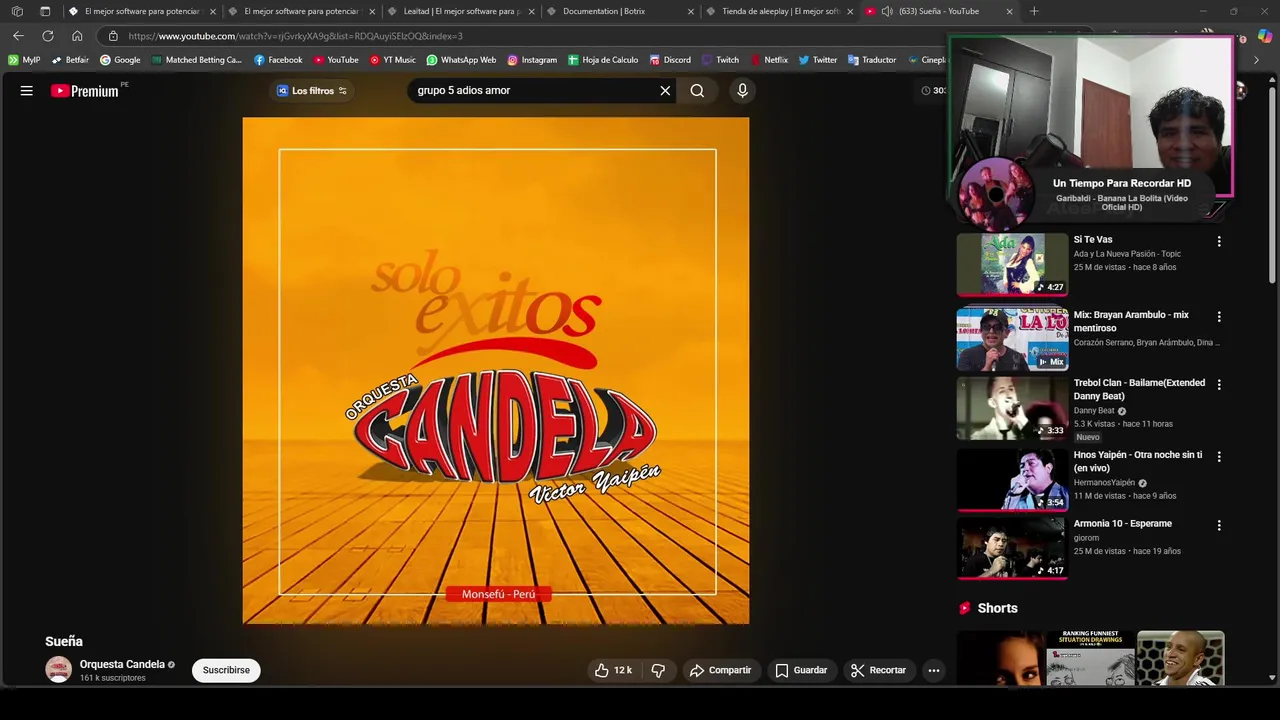Play the Bryan Arambulo mix thumbnail
The height and width of the screenshot is (720, 1280).
click(1012, 339)
